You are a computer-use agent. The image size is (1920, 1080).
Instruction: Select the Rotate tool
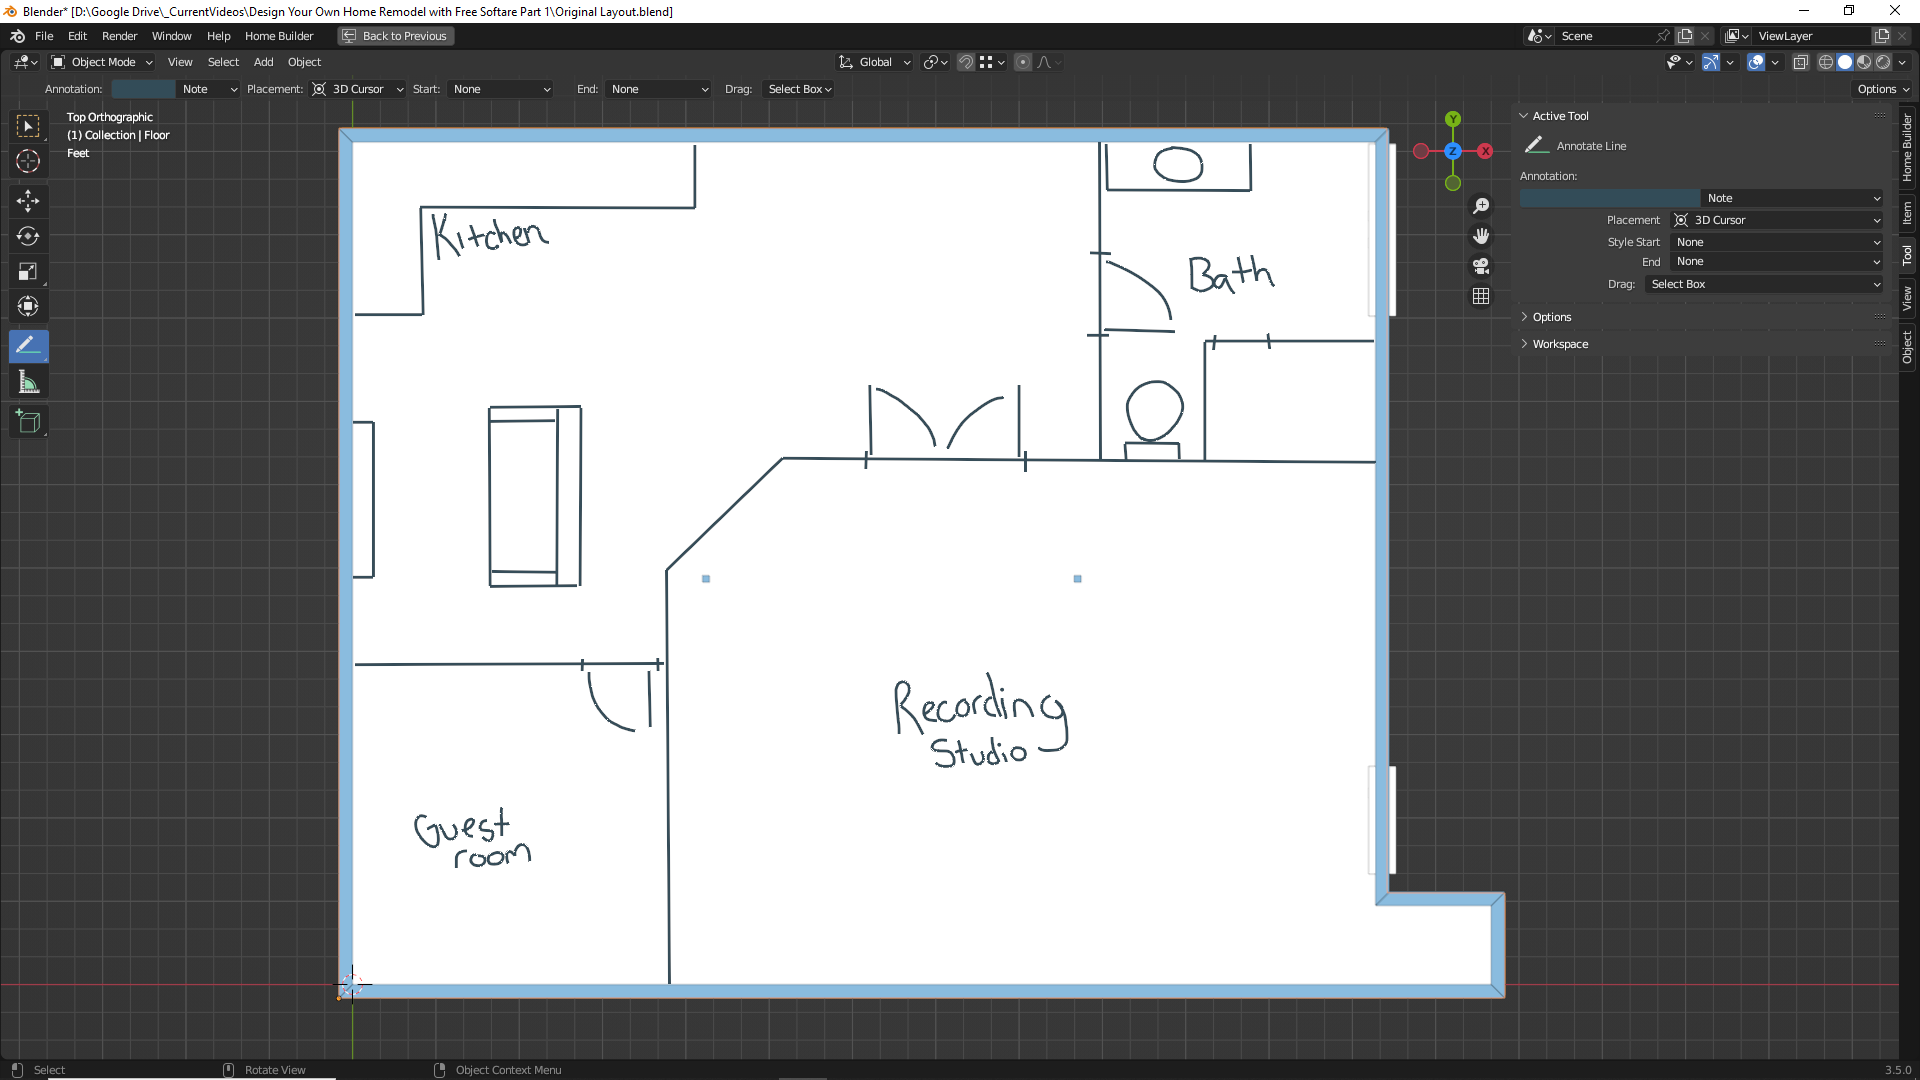28,237
